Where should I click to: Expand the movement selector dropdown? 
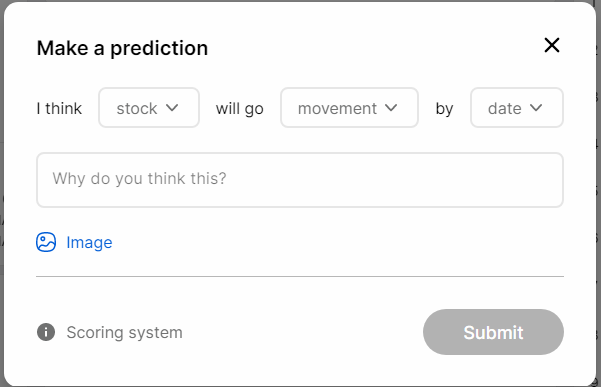[349, 108]
